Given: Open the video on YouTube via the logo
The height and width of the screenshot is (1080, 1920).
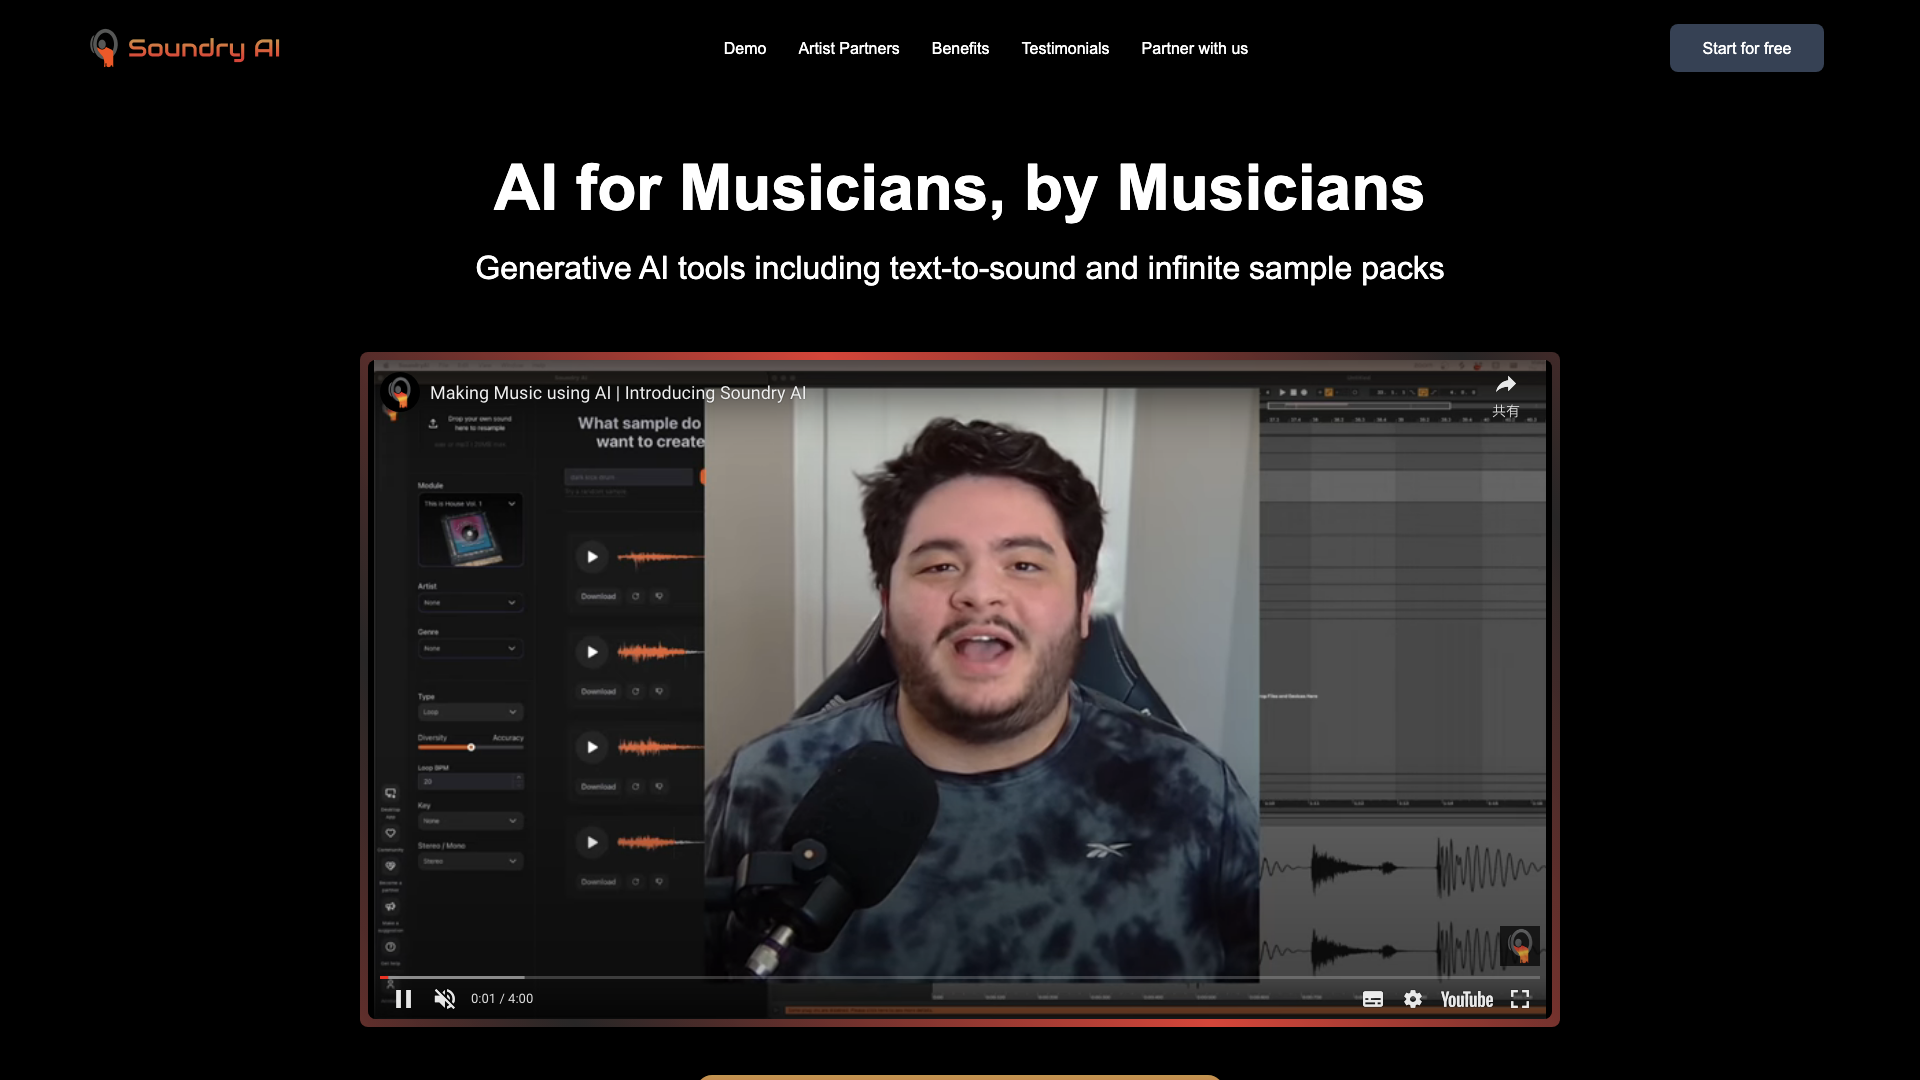Looking at the screenshot, I should click(x=1467, y=999).
